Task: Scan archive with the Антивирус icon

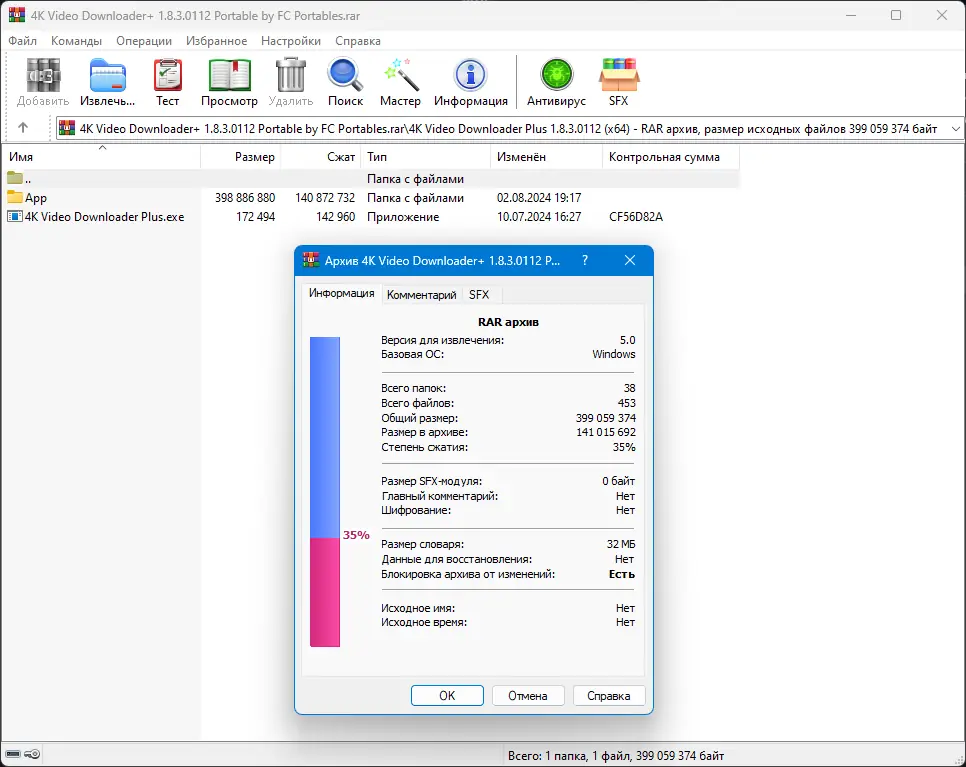Action: [556, 80]
